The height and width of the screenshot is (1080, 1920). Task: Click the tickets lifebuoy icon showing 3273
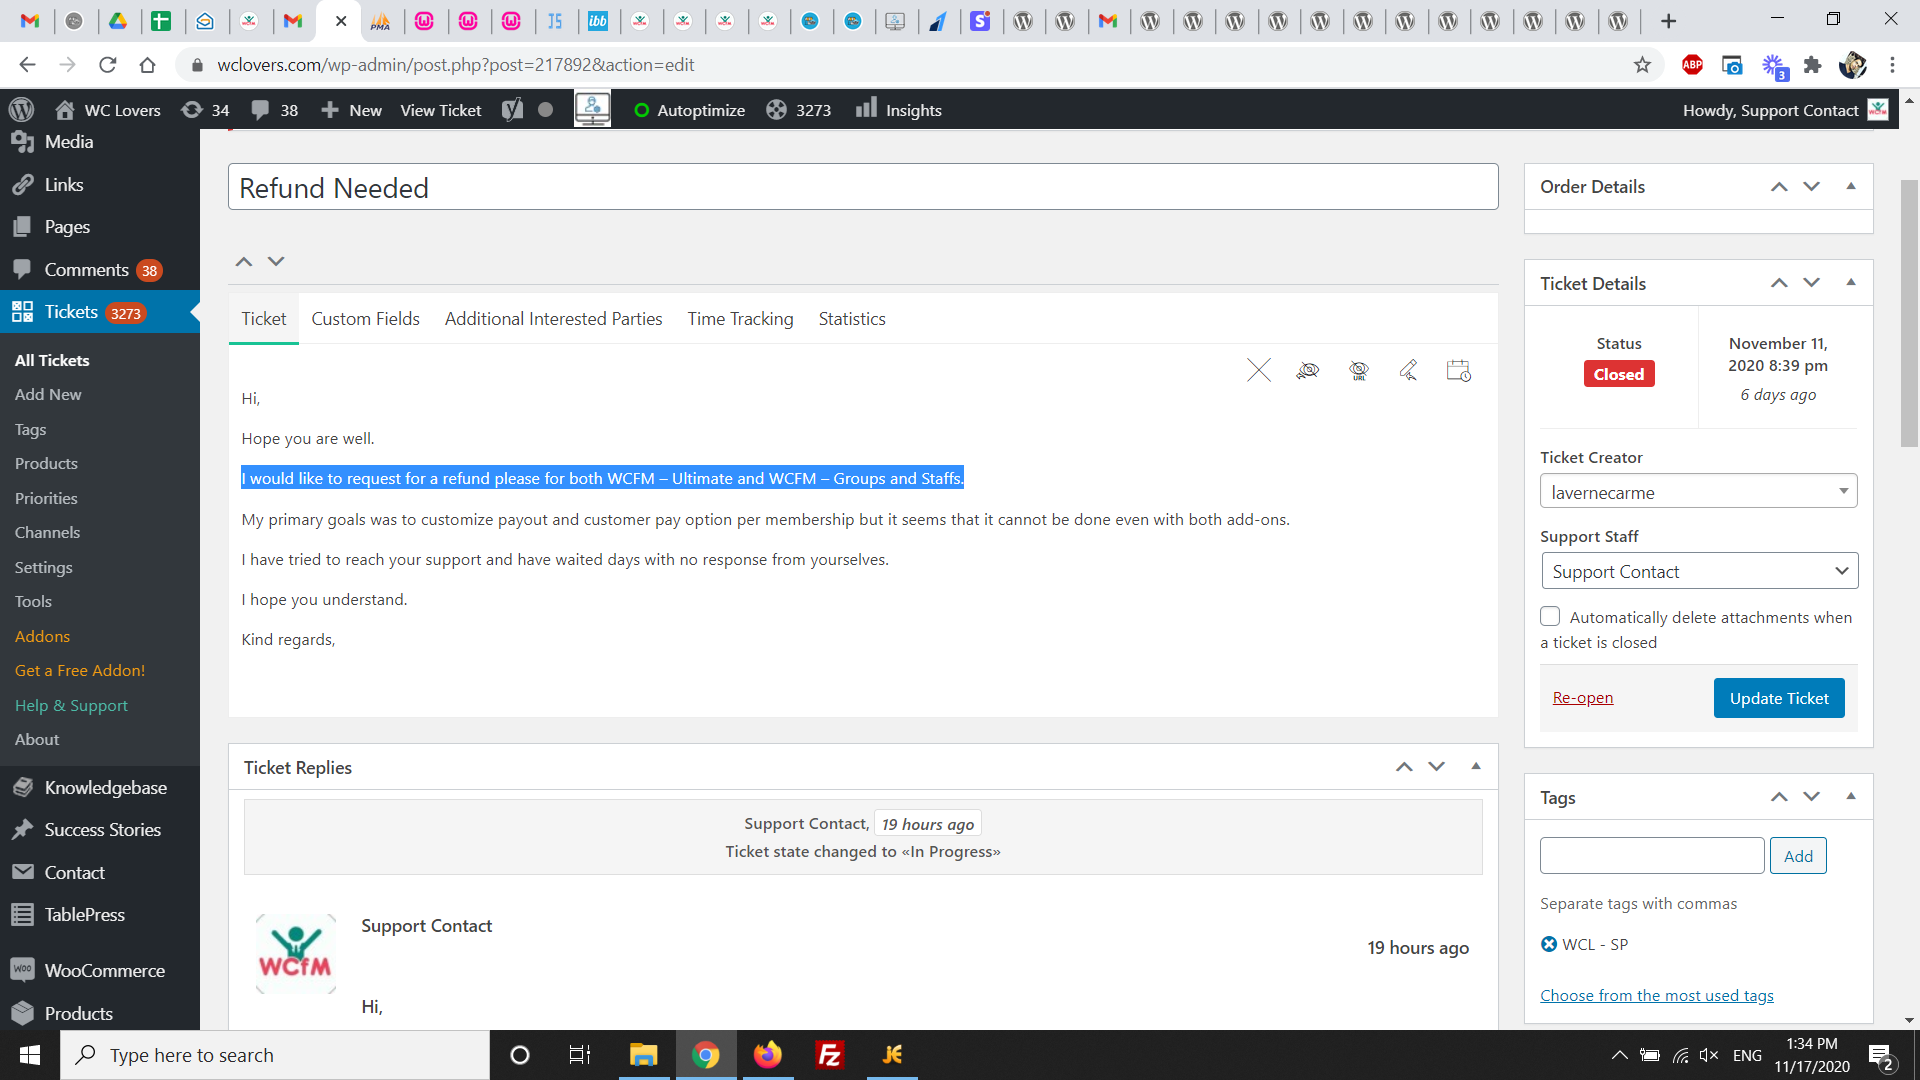pos(798,110)
